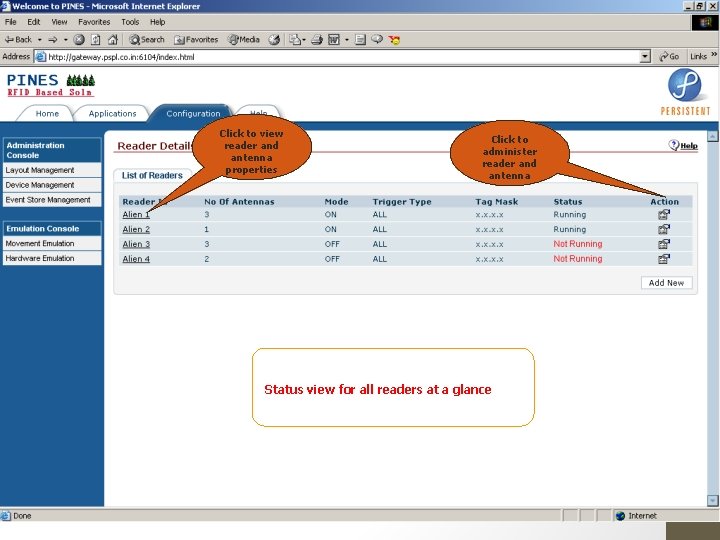Click the Go button
This screenshot has height=540, width=720.
click(x=669, y=56)
